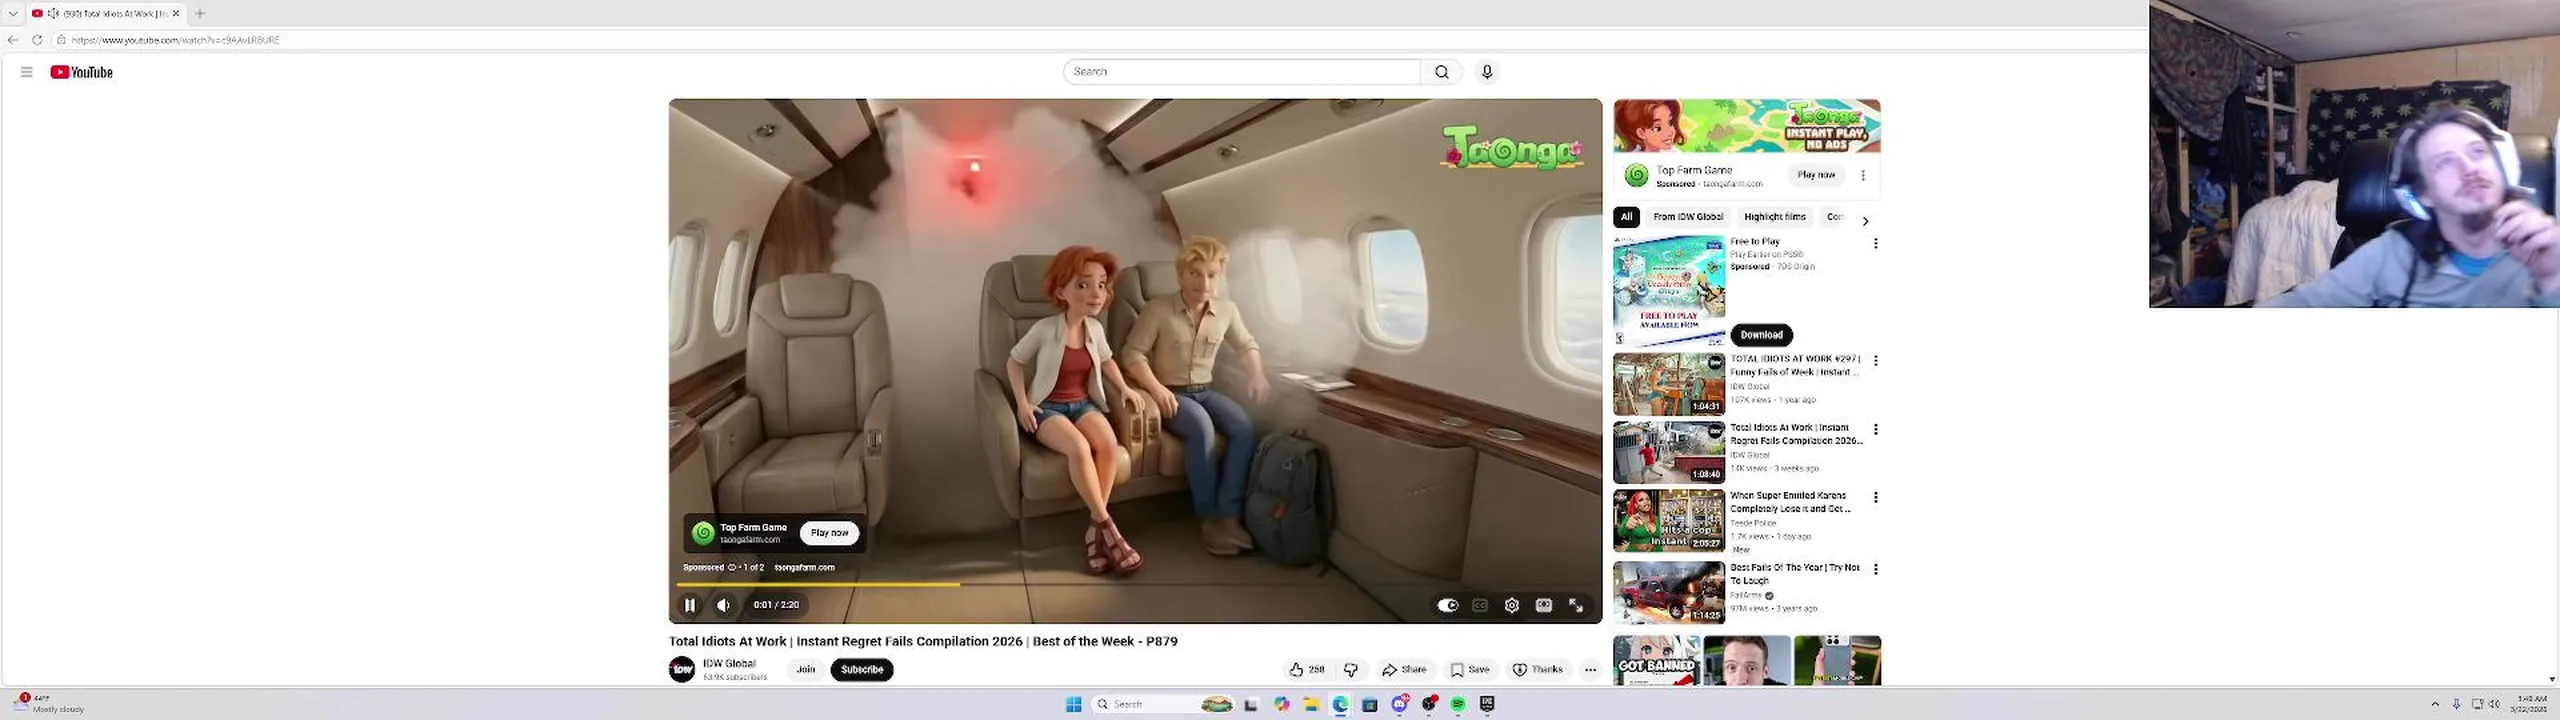This screenshot has width=2560, height=720.
Task: Open options for Entitled Karens video
Action: 1876,498
